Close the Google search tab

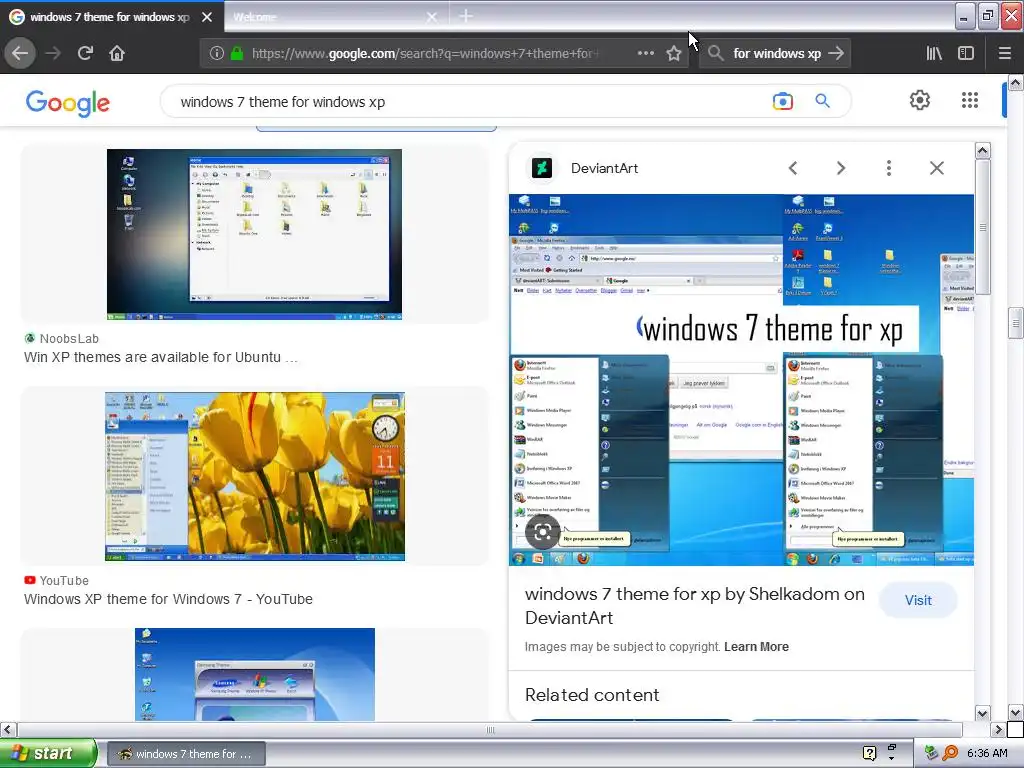(x=207, y=17)
